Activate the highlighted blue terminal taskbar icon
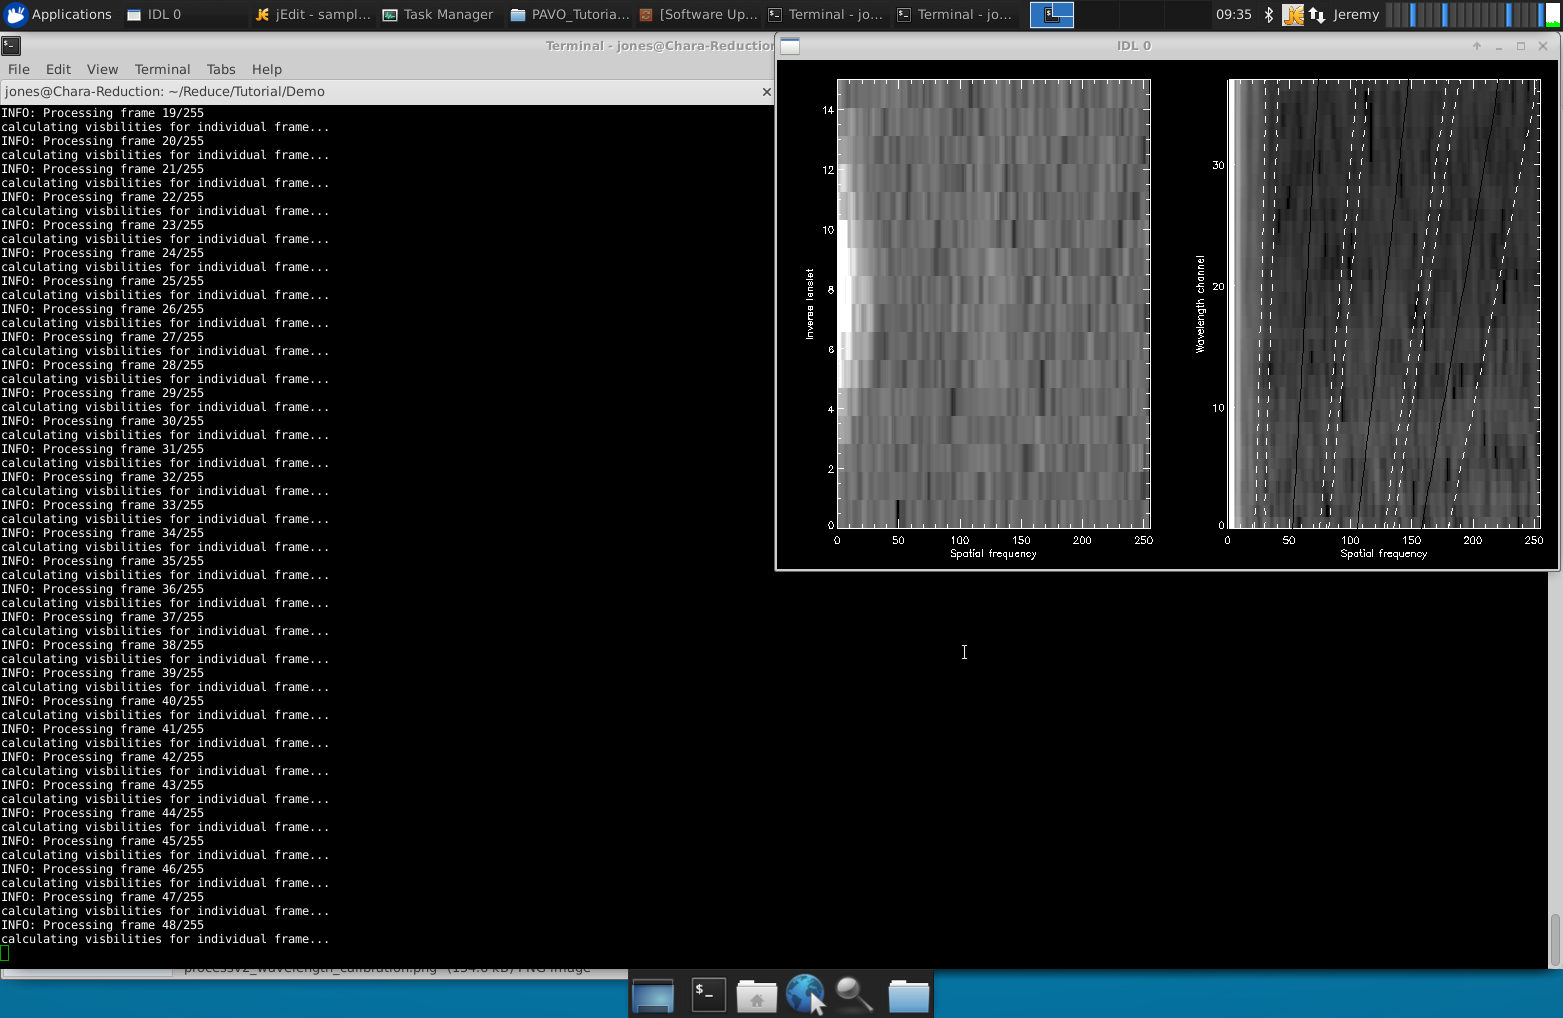This screenshot has height=1018, width=1563. [1052, 14]
